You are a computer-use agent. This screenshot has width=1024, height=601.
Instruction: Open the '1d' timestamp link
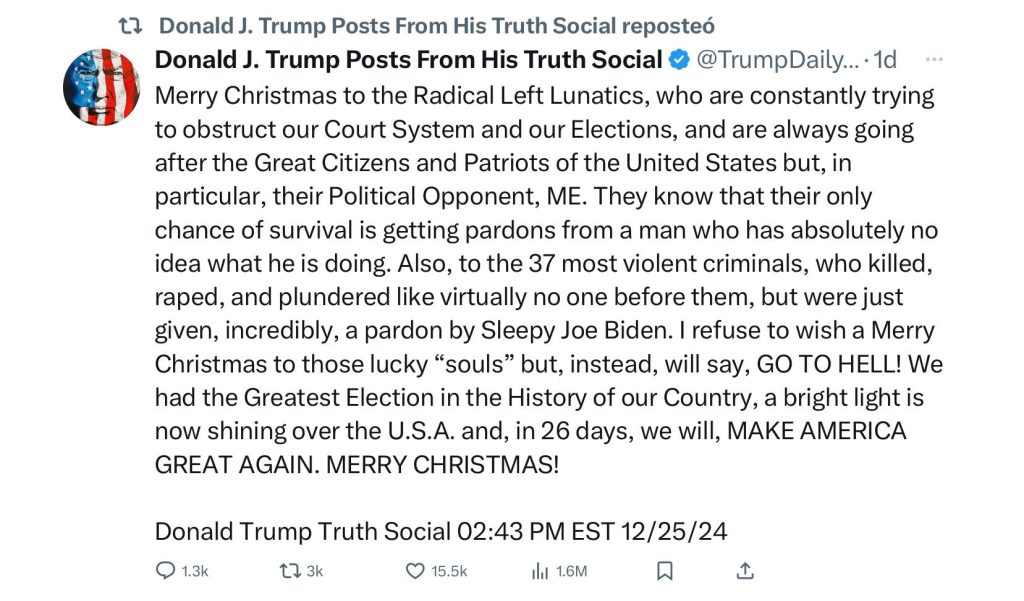885,59
